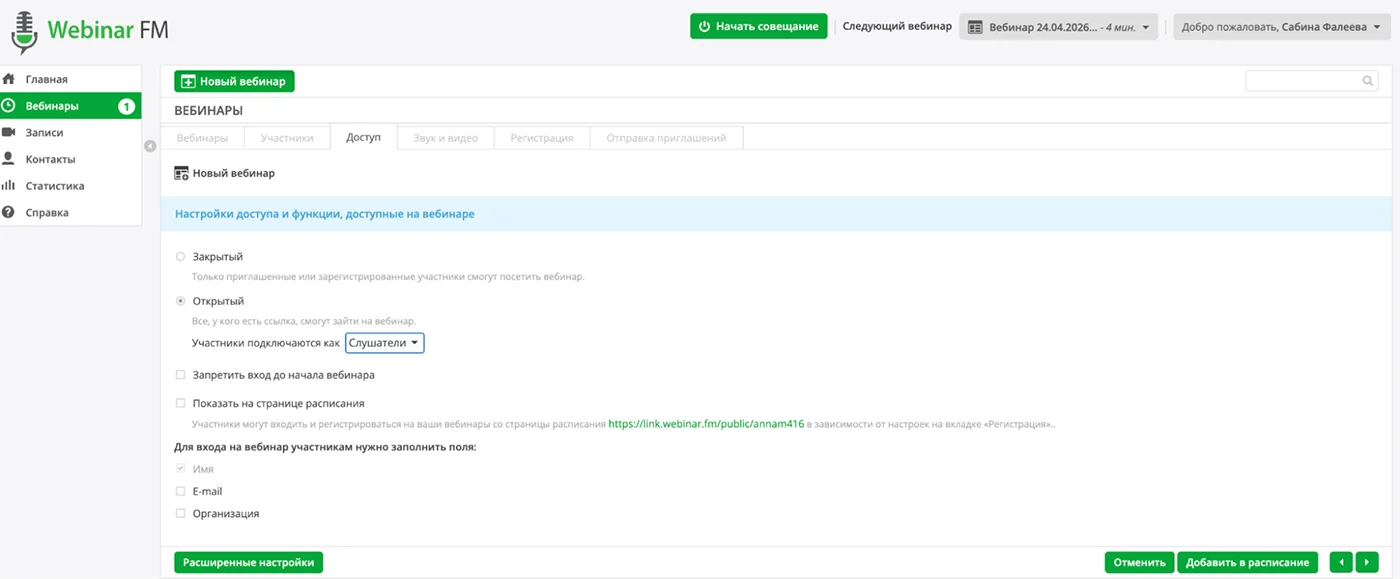Click the calendar icon next to Новый вебинар heading

pos(181,173)
